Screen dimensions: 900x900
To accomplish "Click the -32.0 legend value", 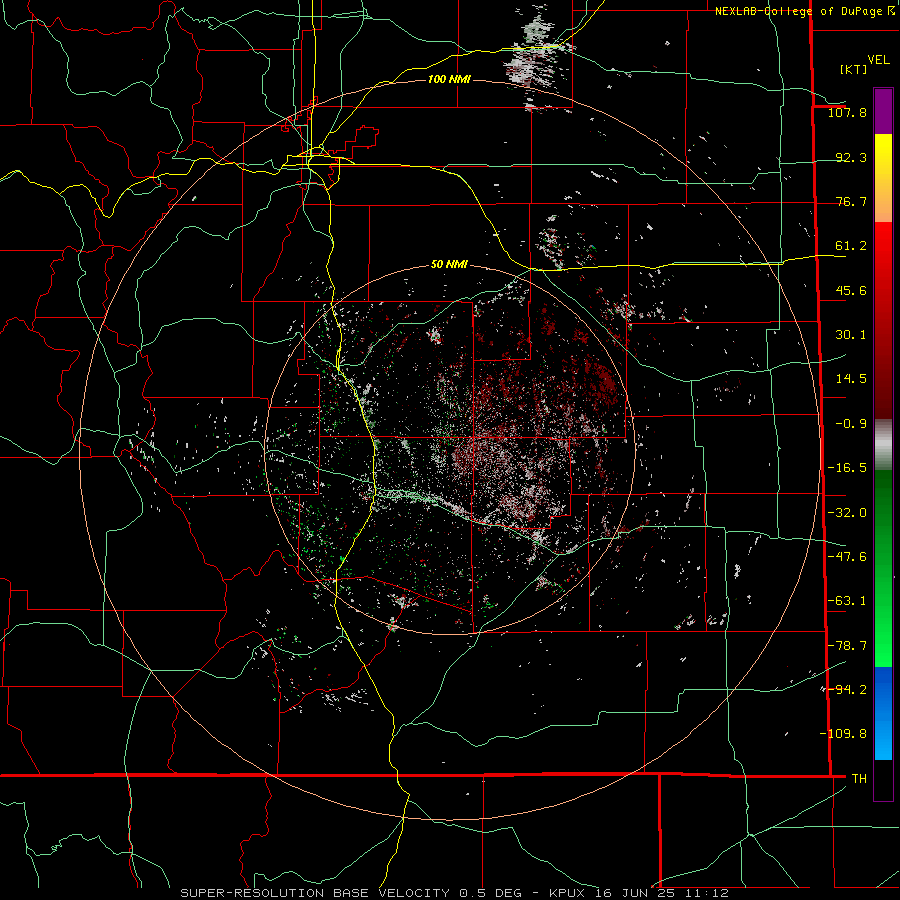I will [x=847, y=513].
